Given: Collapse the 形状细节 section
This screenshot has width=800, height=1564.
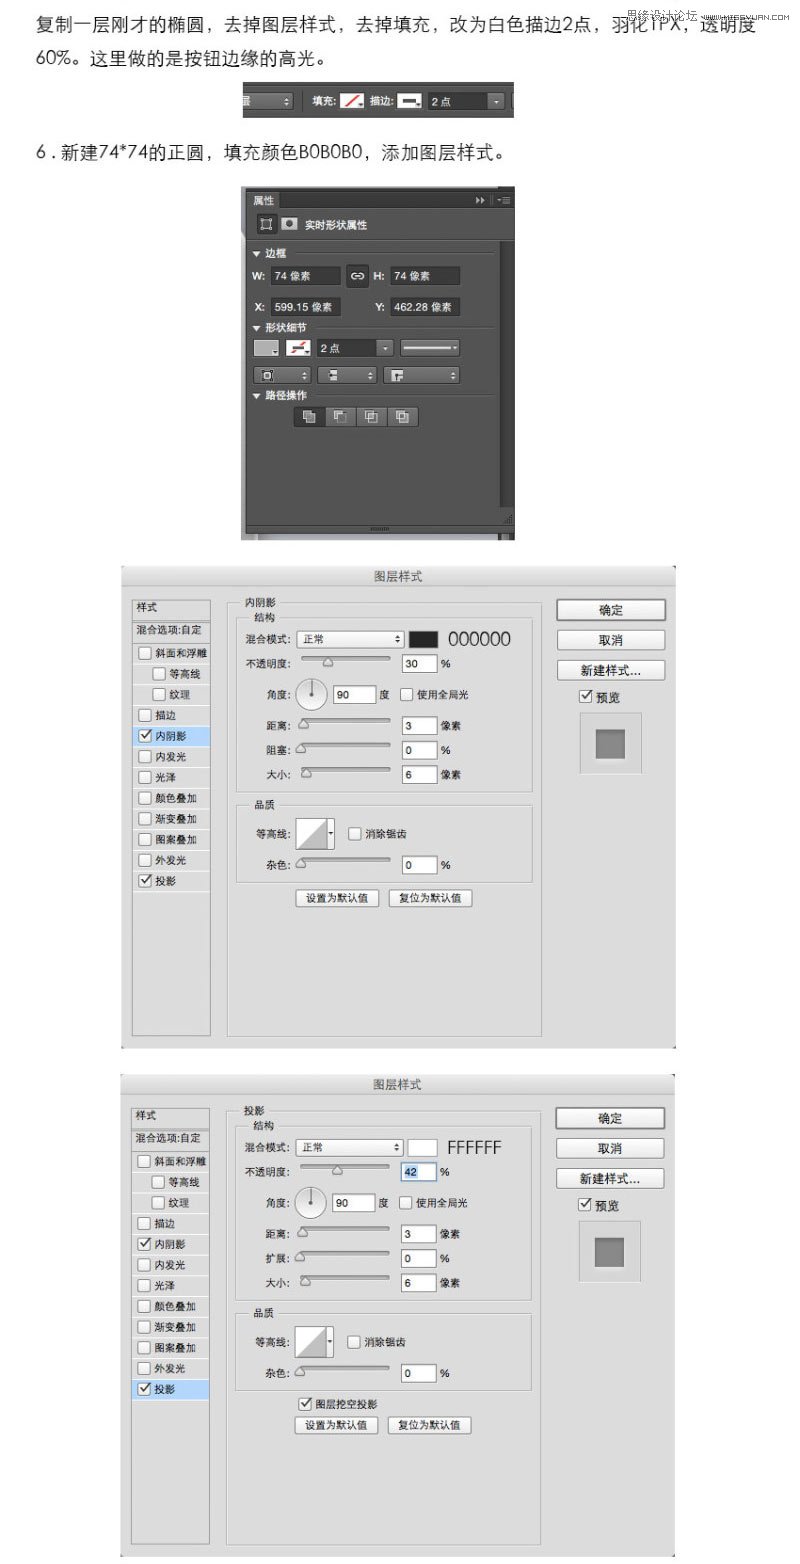Looking at the screenshot, I should pyautogui.click(x=257, y=328).
